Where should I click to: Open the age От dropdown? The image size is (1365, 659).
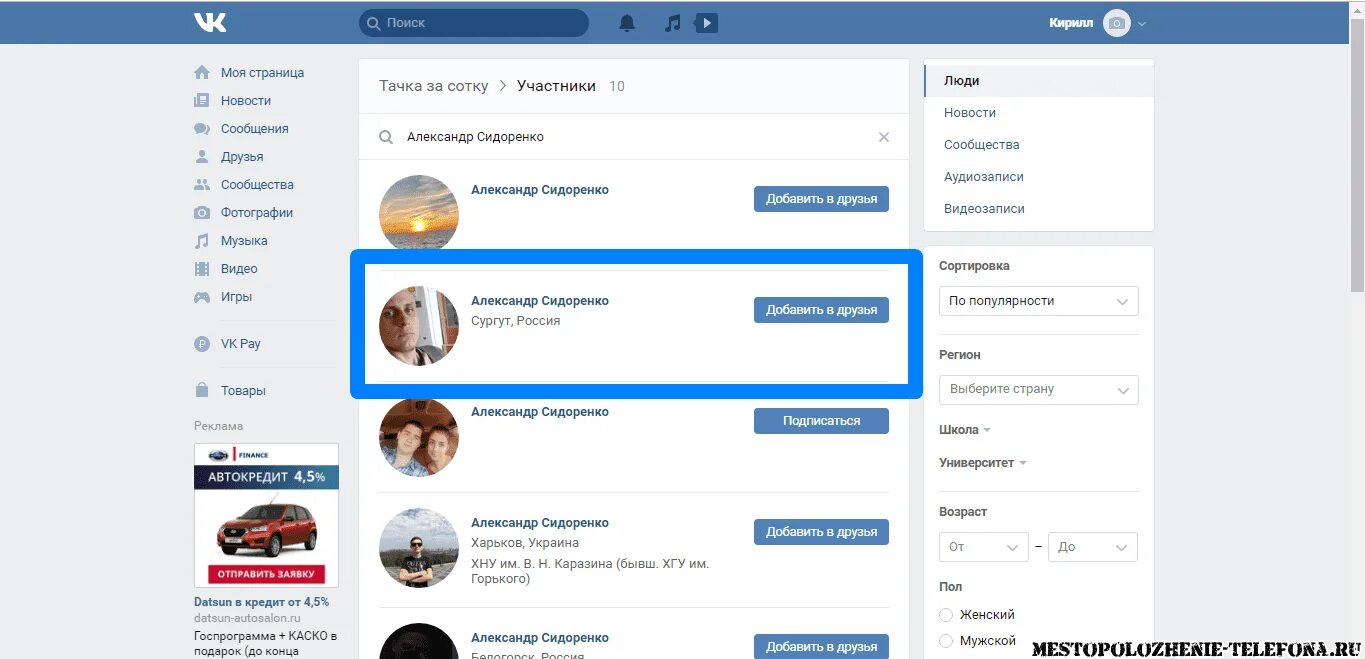pyautogui.click(x=984, y=547)
